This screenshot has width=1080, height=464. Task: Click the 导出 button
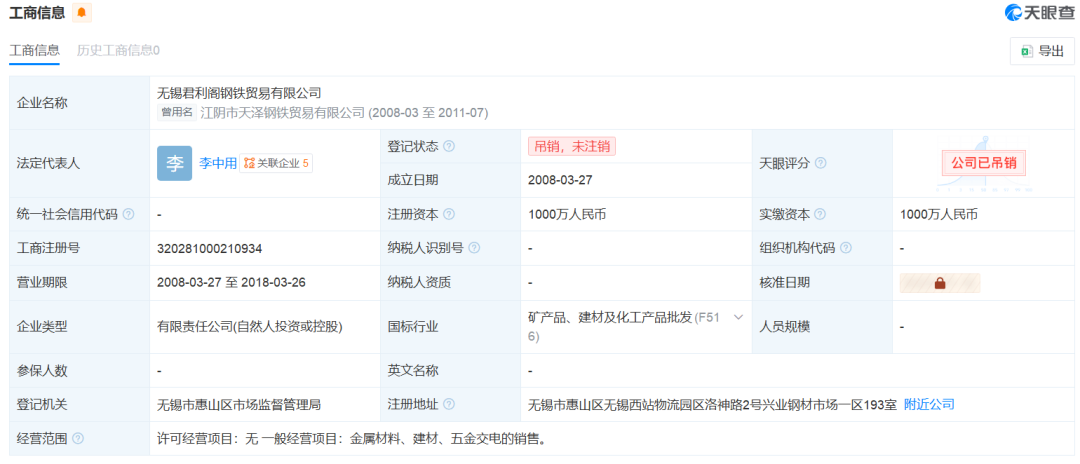1042,51
